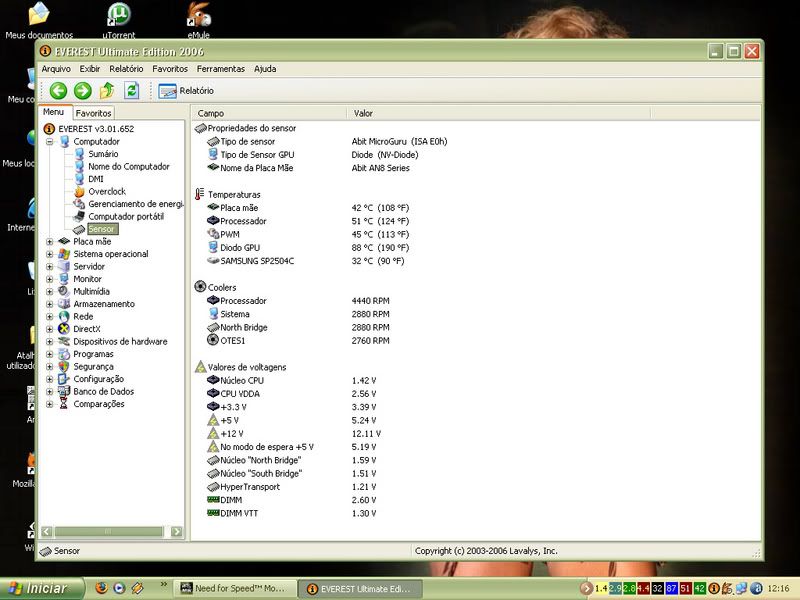800x600 pixels.
Task: Open the Arquivo menu
Action: [56, 69]
